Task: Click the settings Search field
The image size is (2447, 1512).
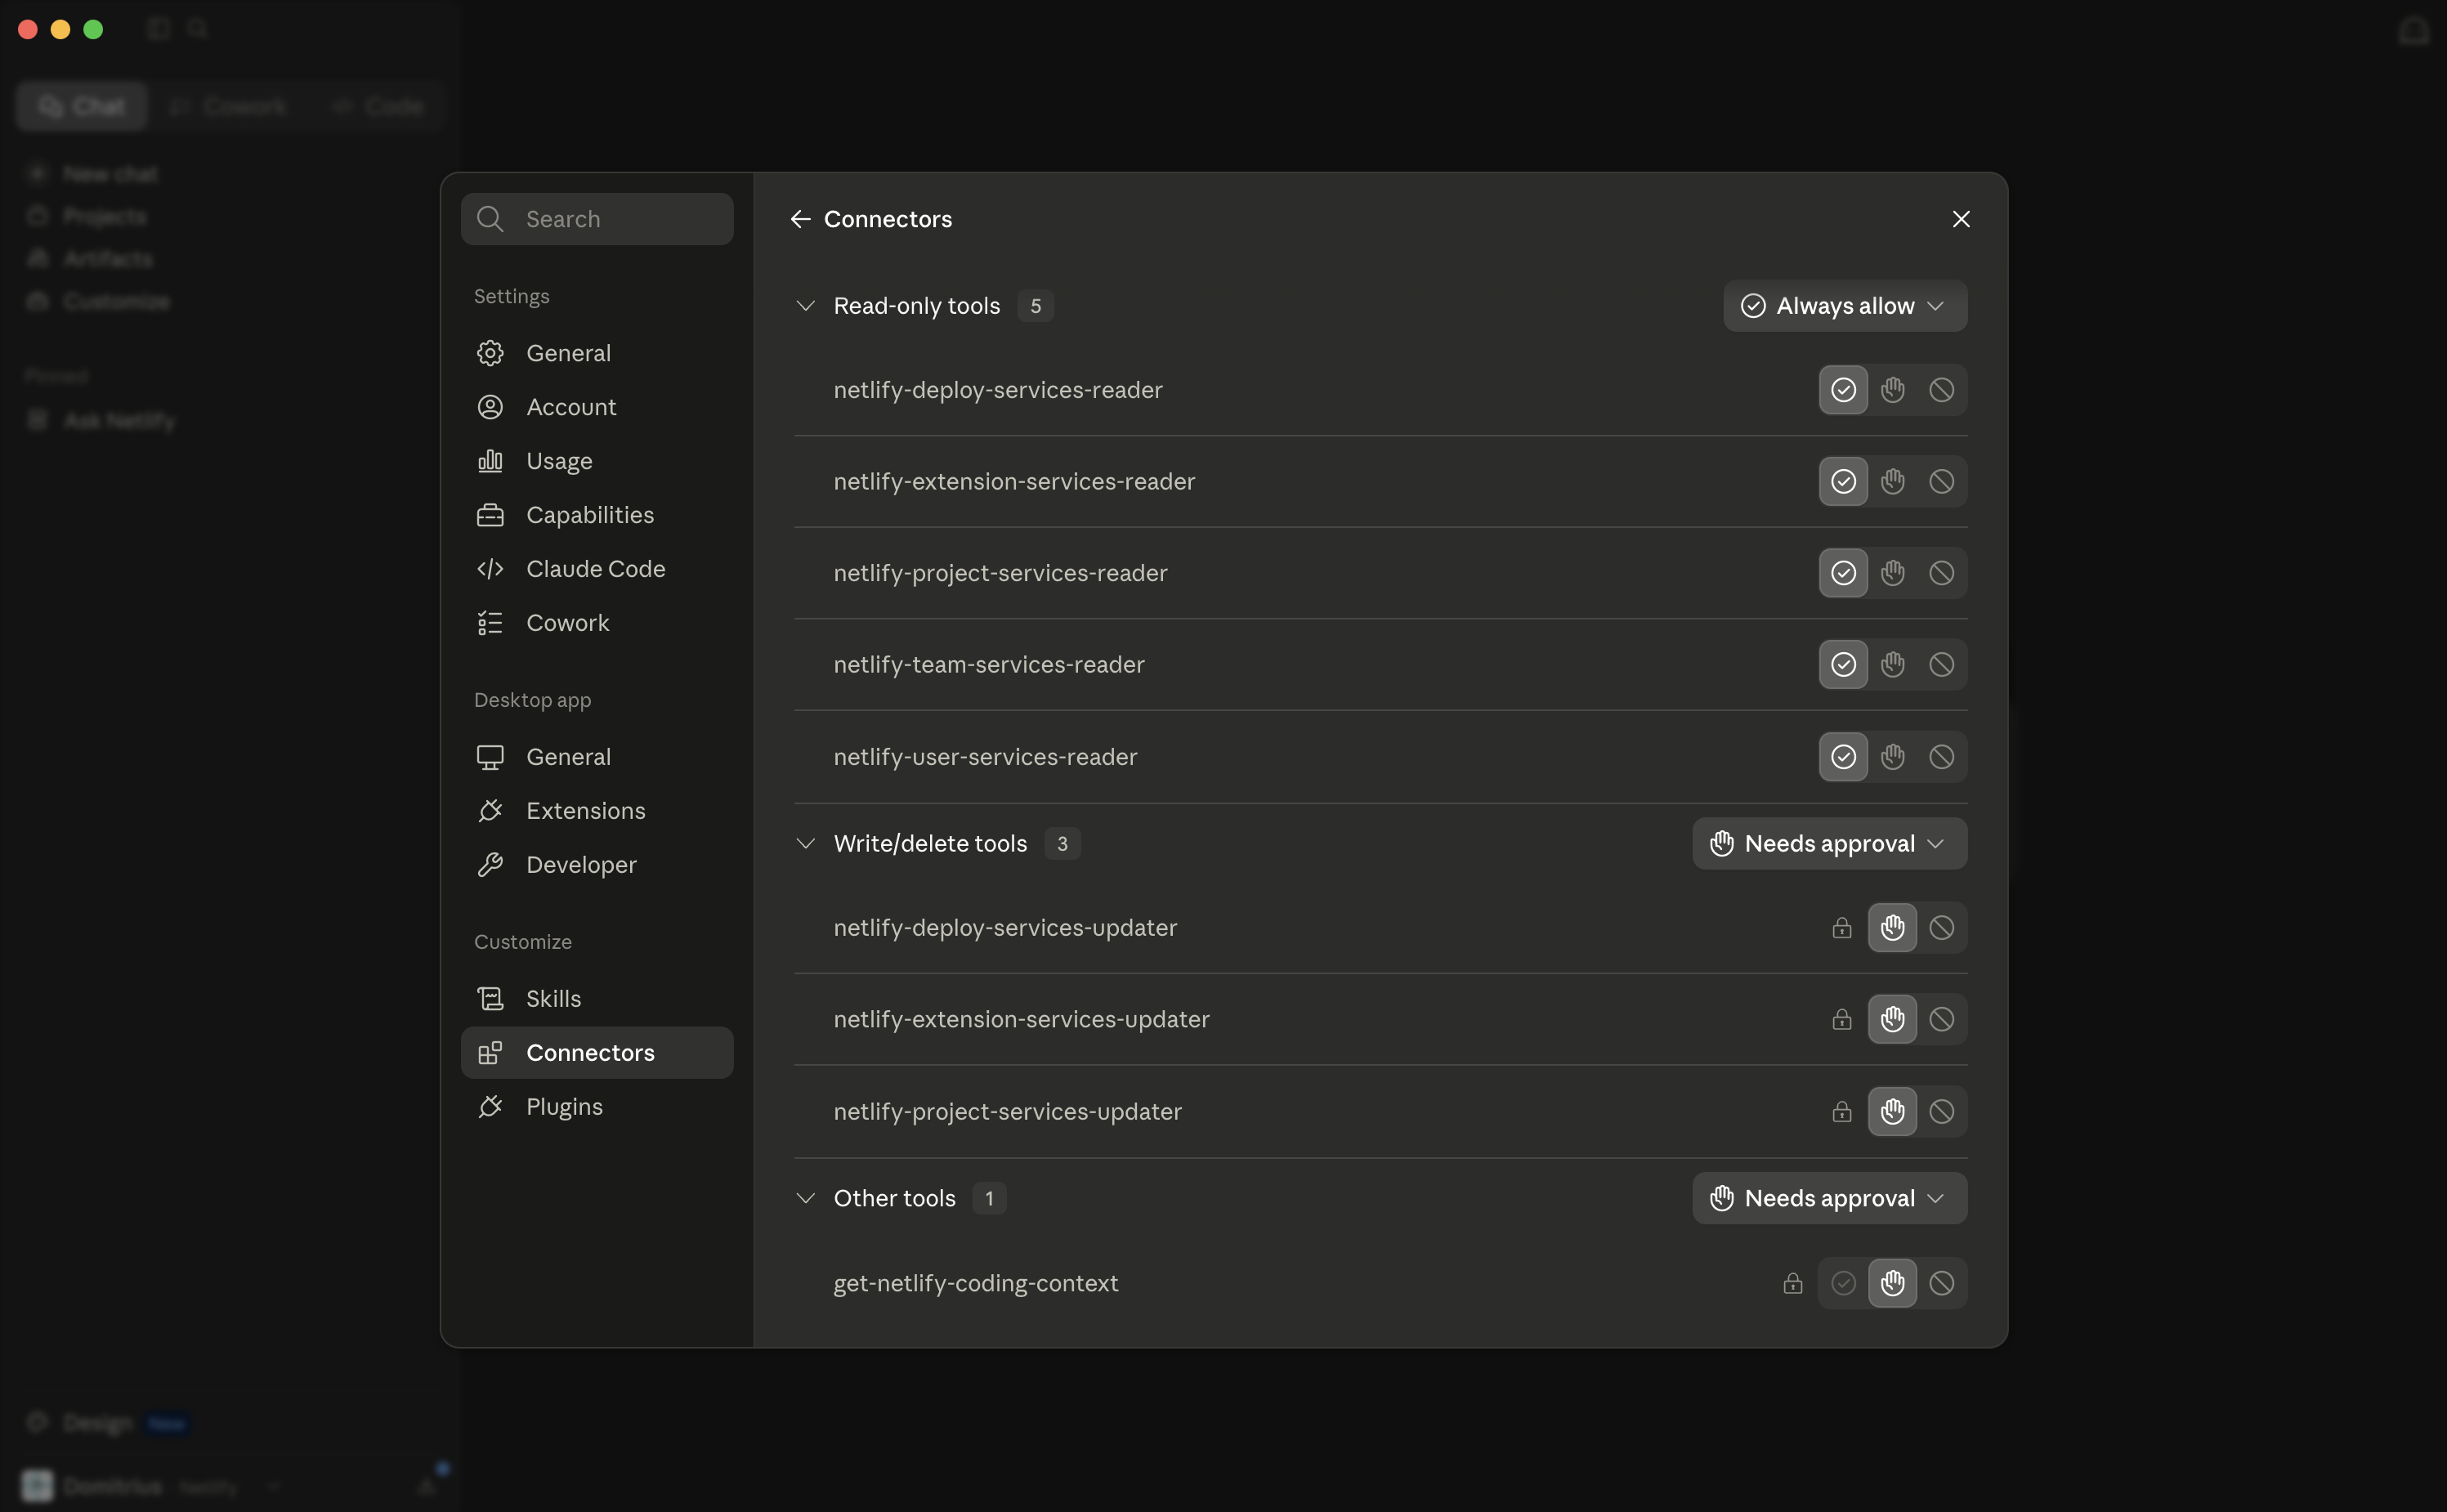Action: [597, 219]
